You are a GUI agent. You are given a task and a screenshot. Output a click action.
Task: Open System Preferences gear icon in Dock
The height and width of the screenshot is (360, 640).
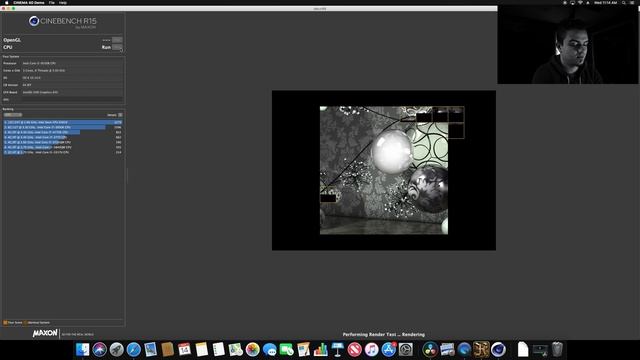[x=406, y=350]
